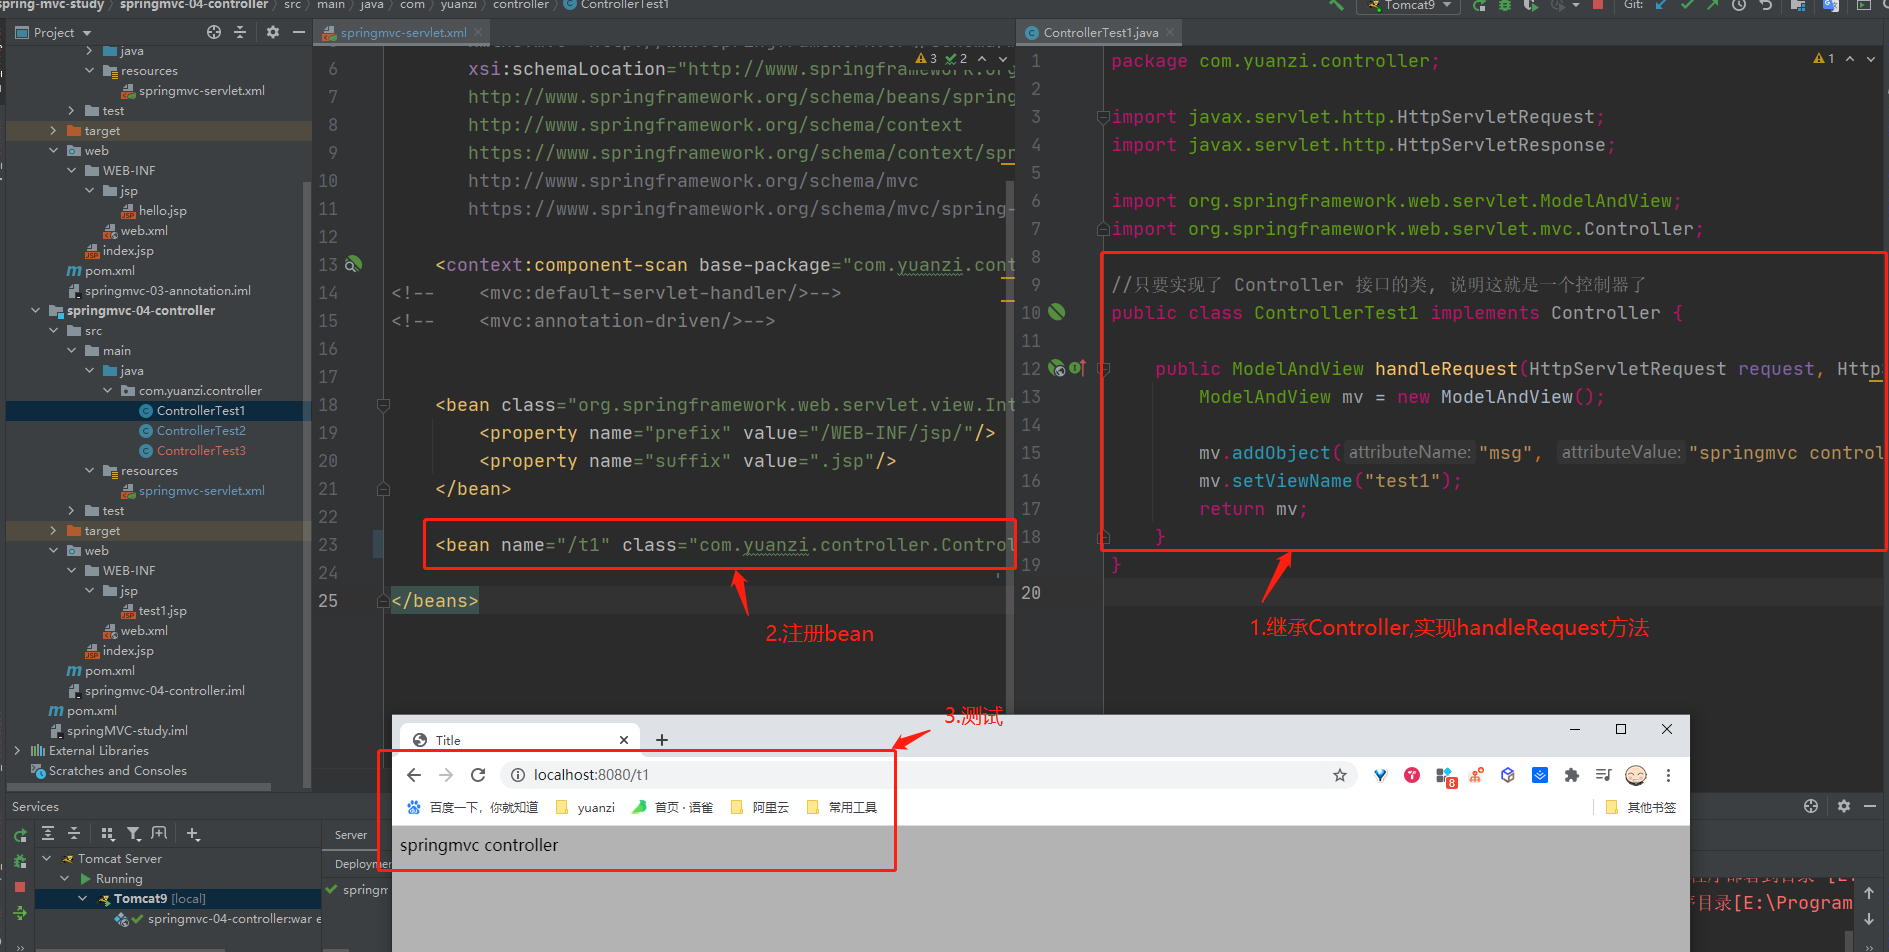
Task: Open the translation plugin icon in toolbar
Action: tap(1831, 6)
